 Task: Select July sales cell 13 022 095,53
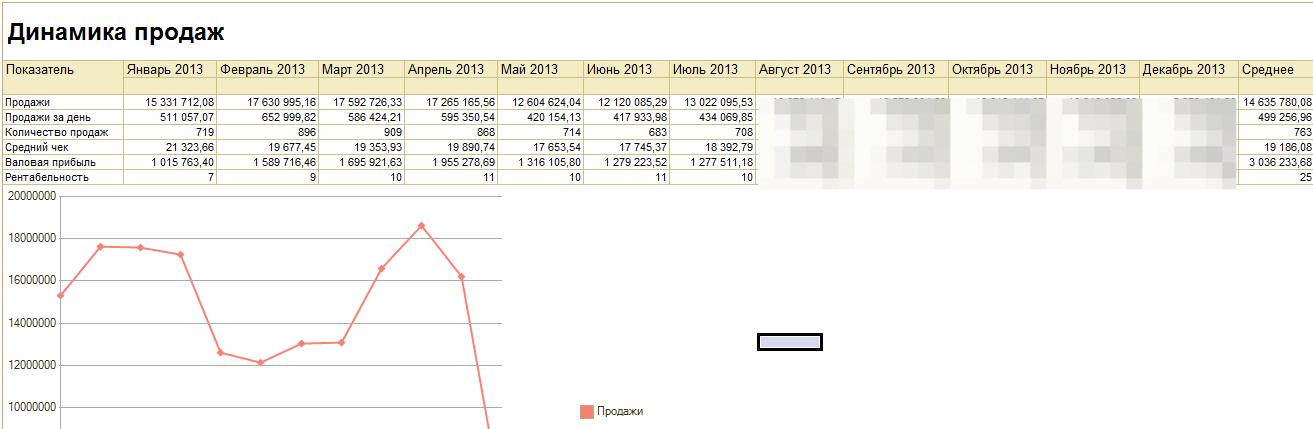[712, 102]
